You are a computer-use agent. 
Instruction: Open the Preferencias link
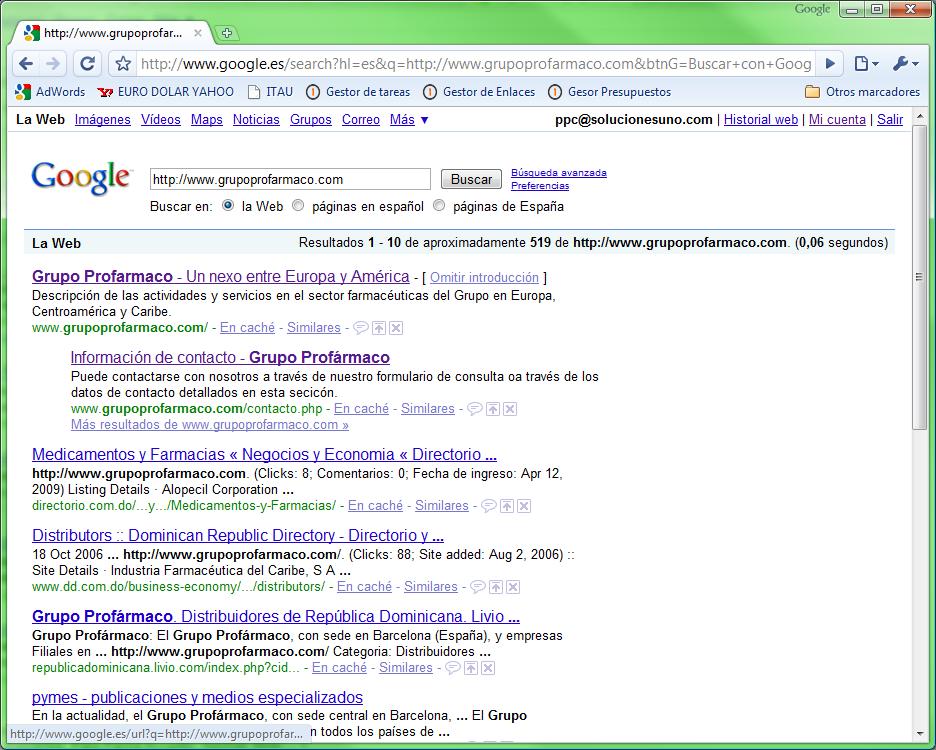(x=540, y=186)
